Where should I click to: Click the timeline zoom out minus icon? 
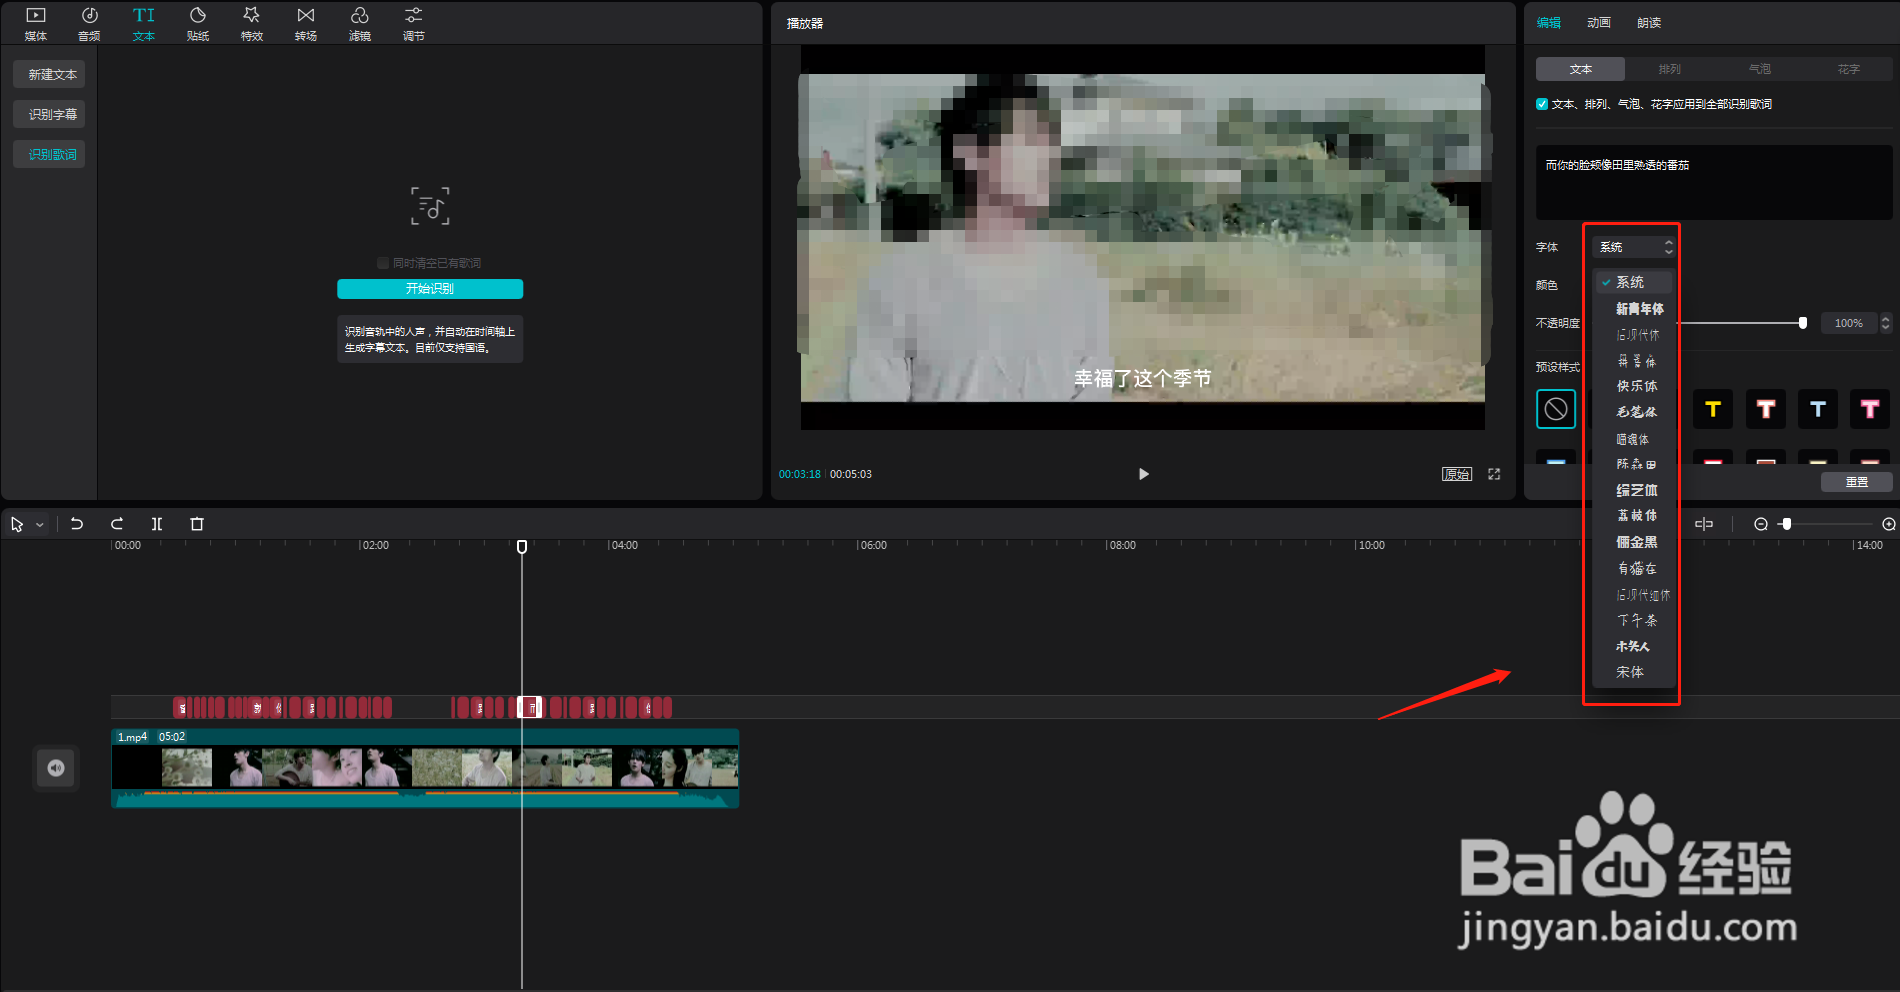tap(1761, 524)
